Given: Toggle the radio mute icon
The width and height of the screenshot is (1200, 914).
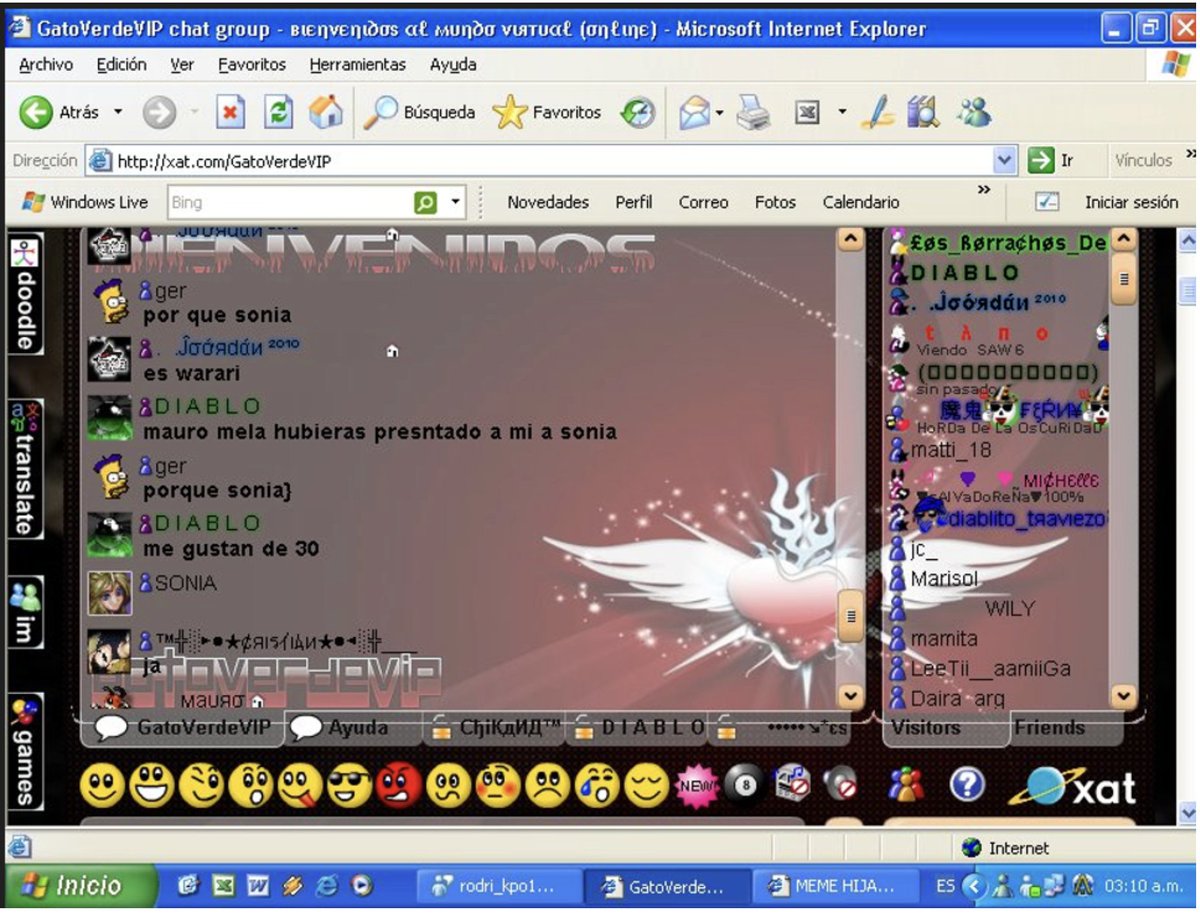Looking at the screenshot, I should [x=792, y=785].
